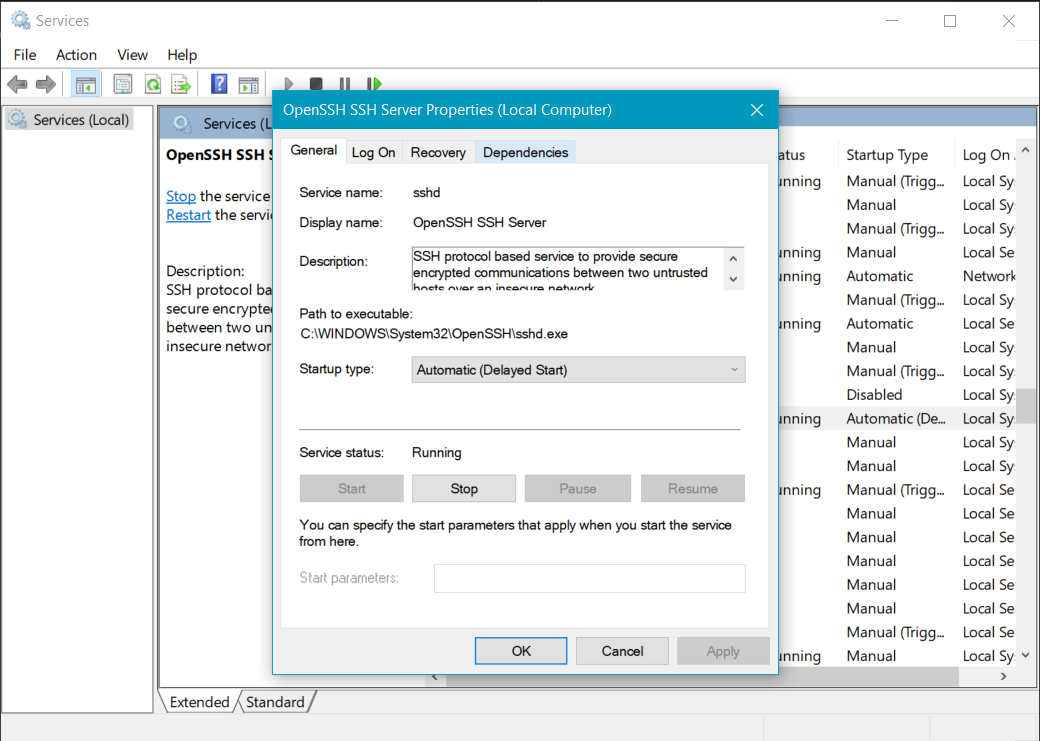This screenshot has height=741, width=1040.
Task: Open the Dependencies tab
Action: pyautogui.click(x=525, y=153)
